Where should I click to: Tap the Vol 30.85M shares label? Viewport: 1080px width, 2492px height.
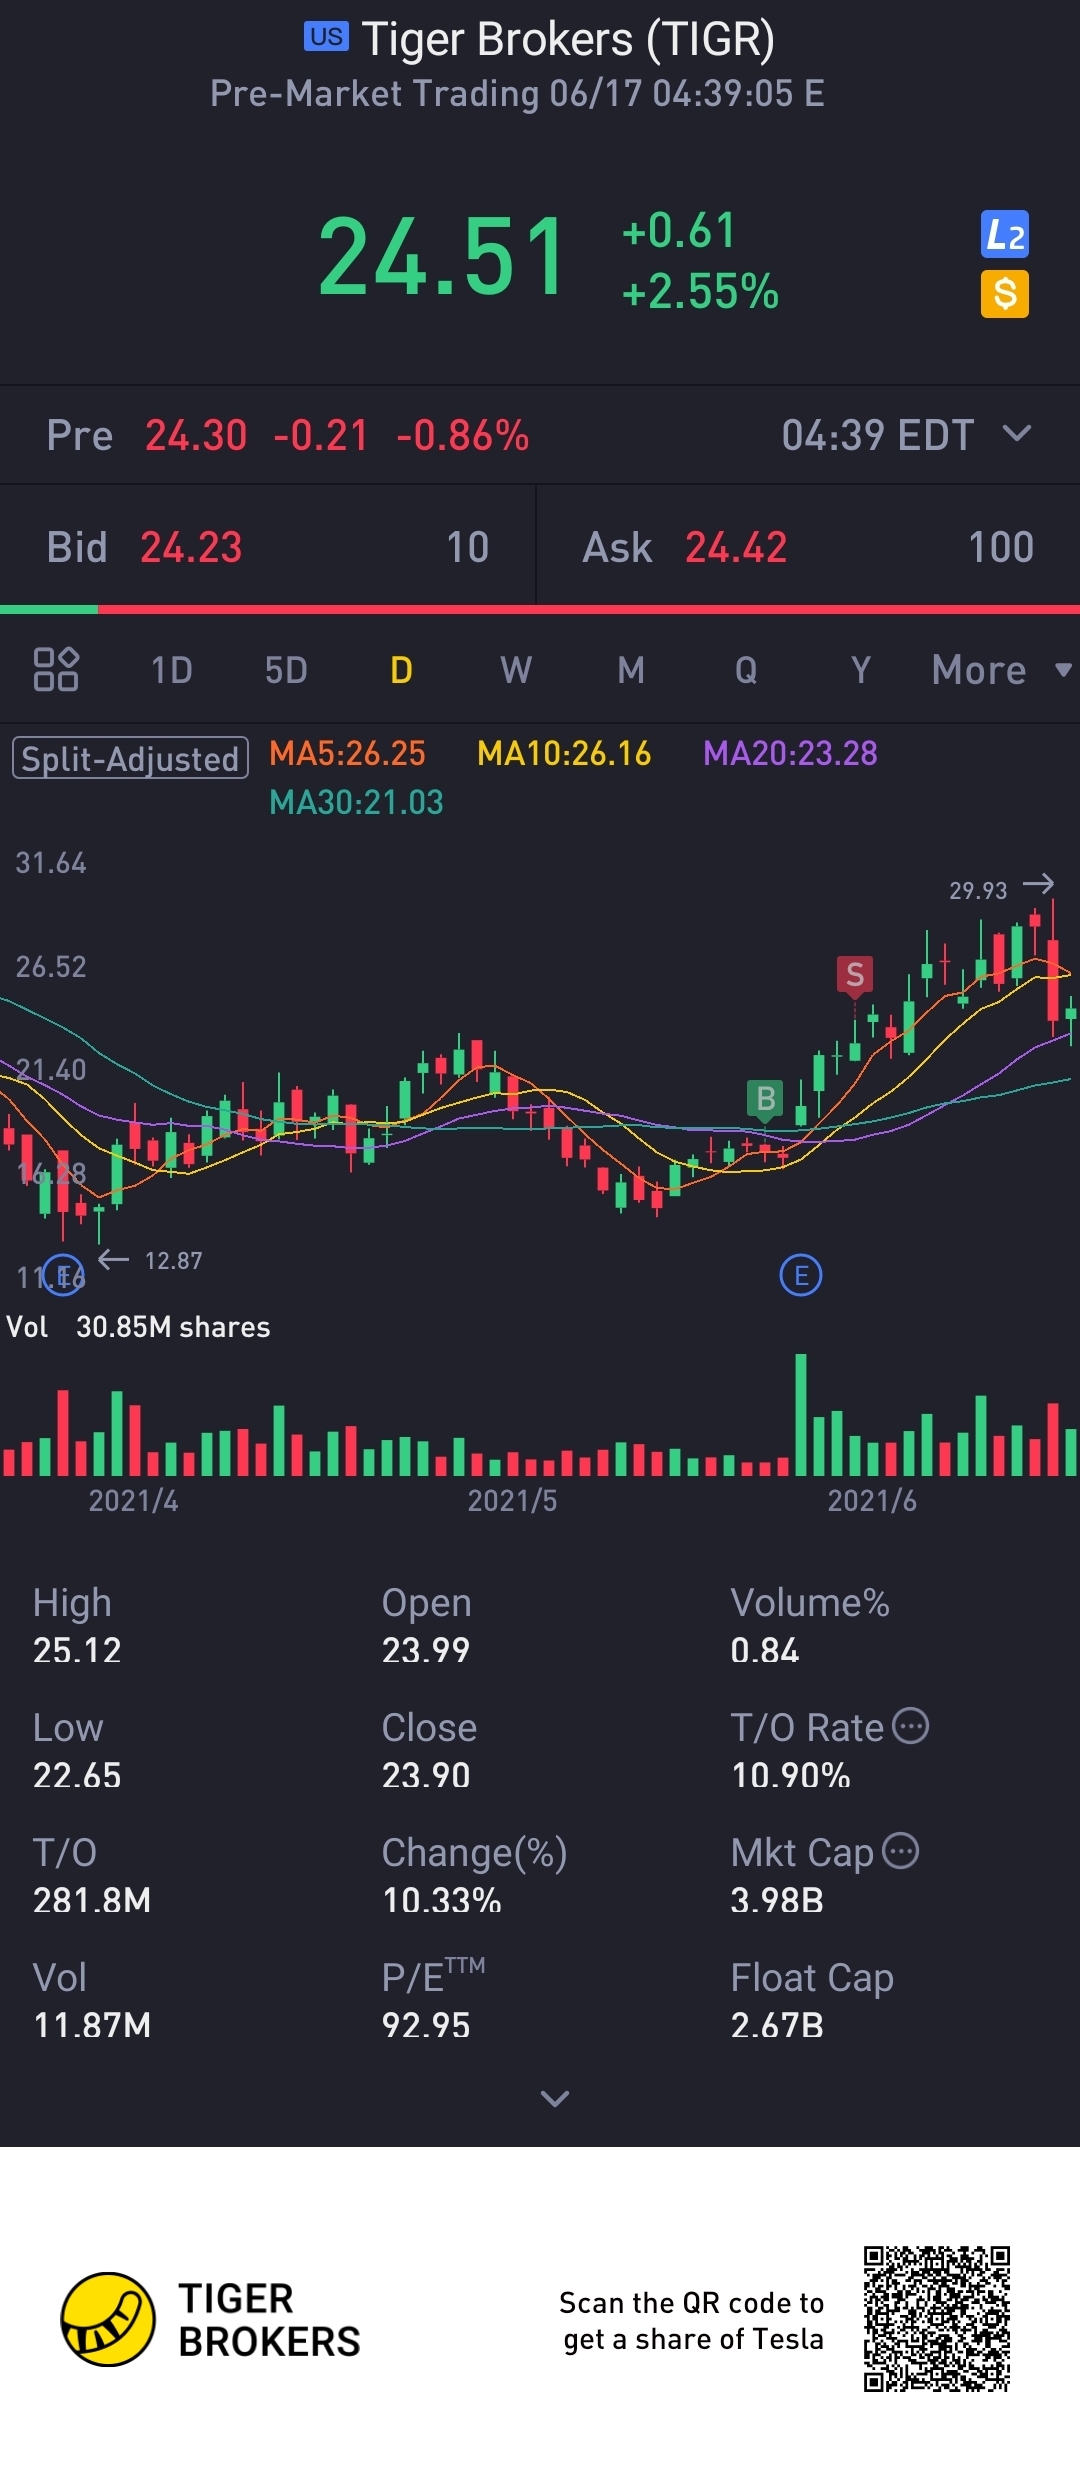[x=138, y=1327]
